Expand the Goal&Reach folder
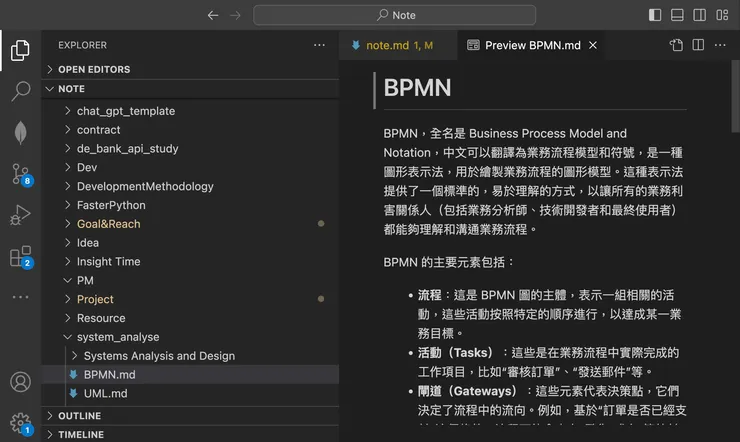Image resolution: width=740 pixels, height=442 pixels. pyautogui.click(x=190, y=224)
